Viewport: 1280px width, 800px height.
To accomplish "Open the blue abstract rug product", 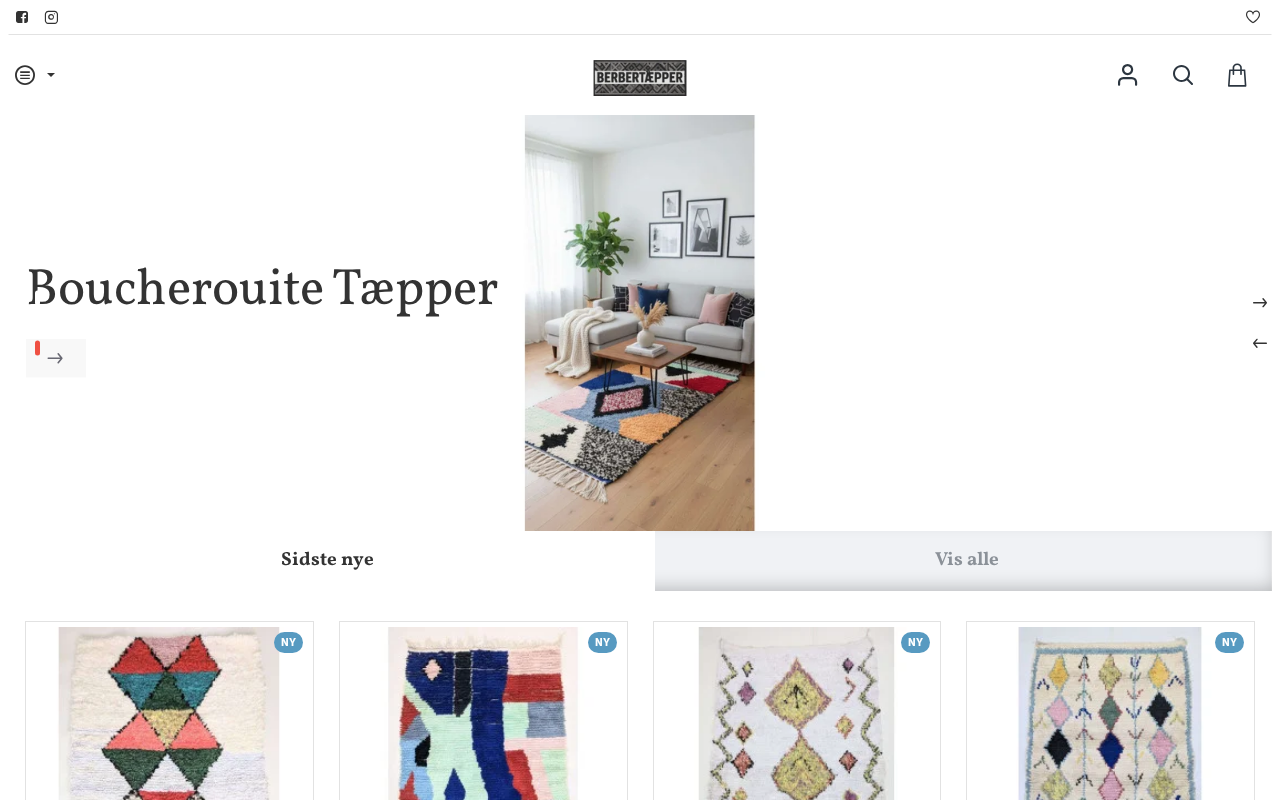I will (x=483, y=713).
